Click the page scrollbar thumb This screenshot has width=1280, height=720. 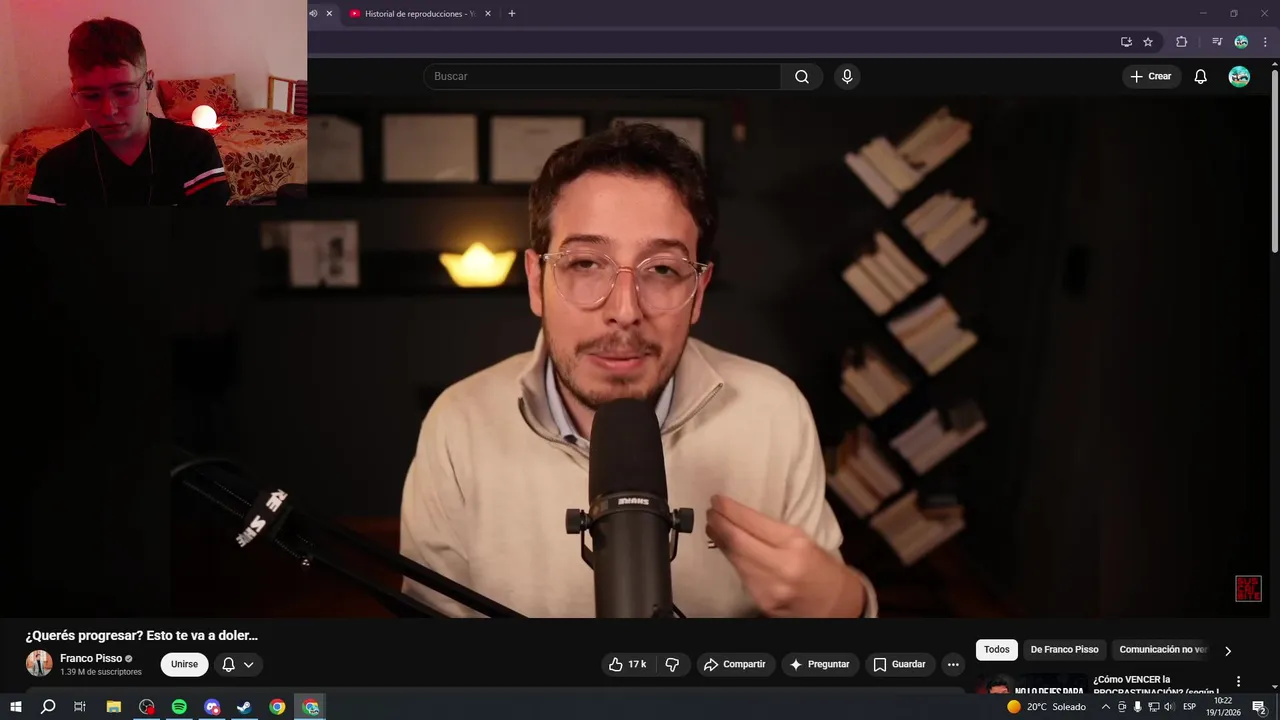coord(1274,162)
